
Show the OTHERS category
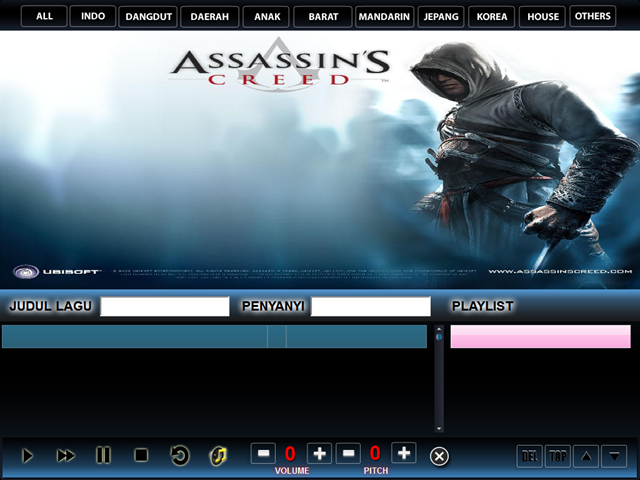(x=593, y=16)
